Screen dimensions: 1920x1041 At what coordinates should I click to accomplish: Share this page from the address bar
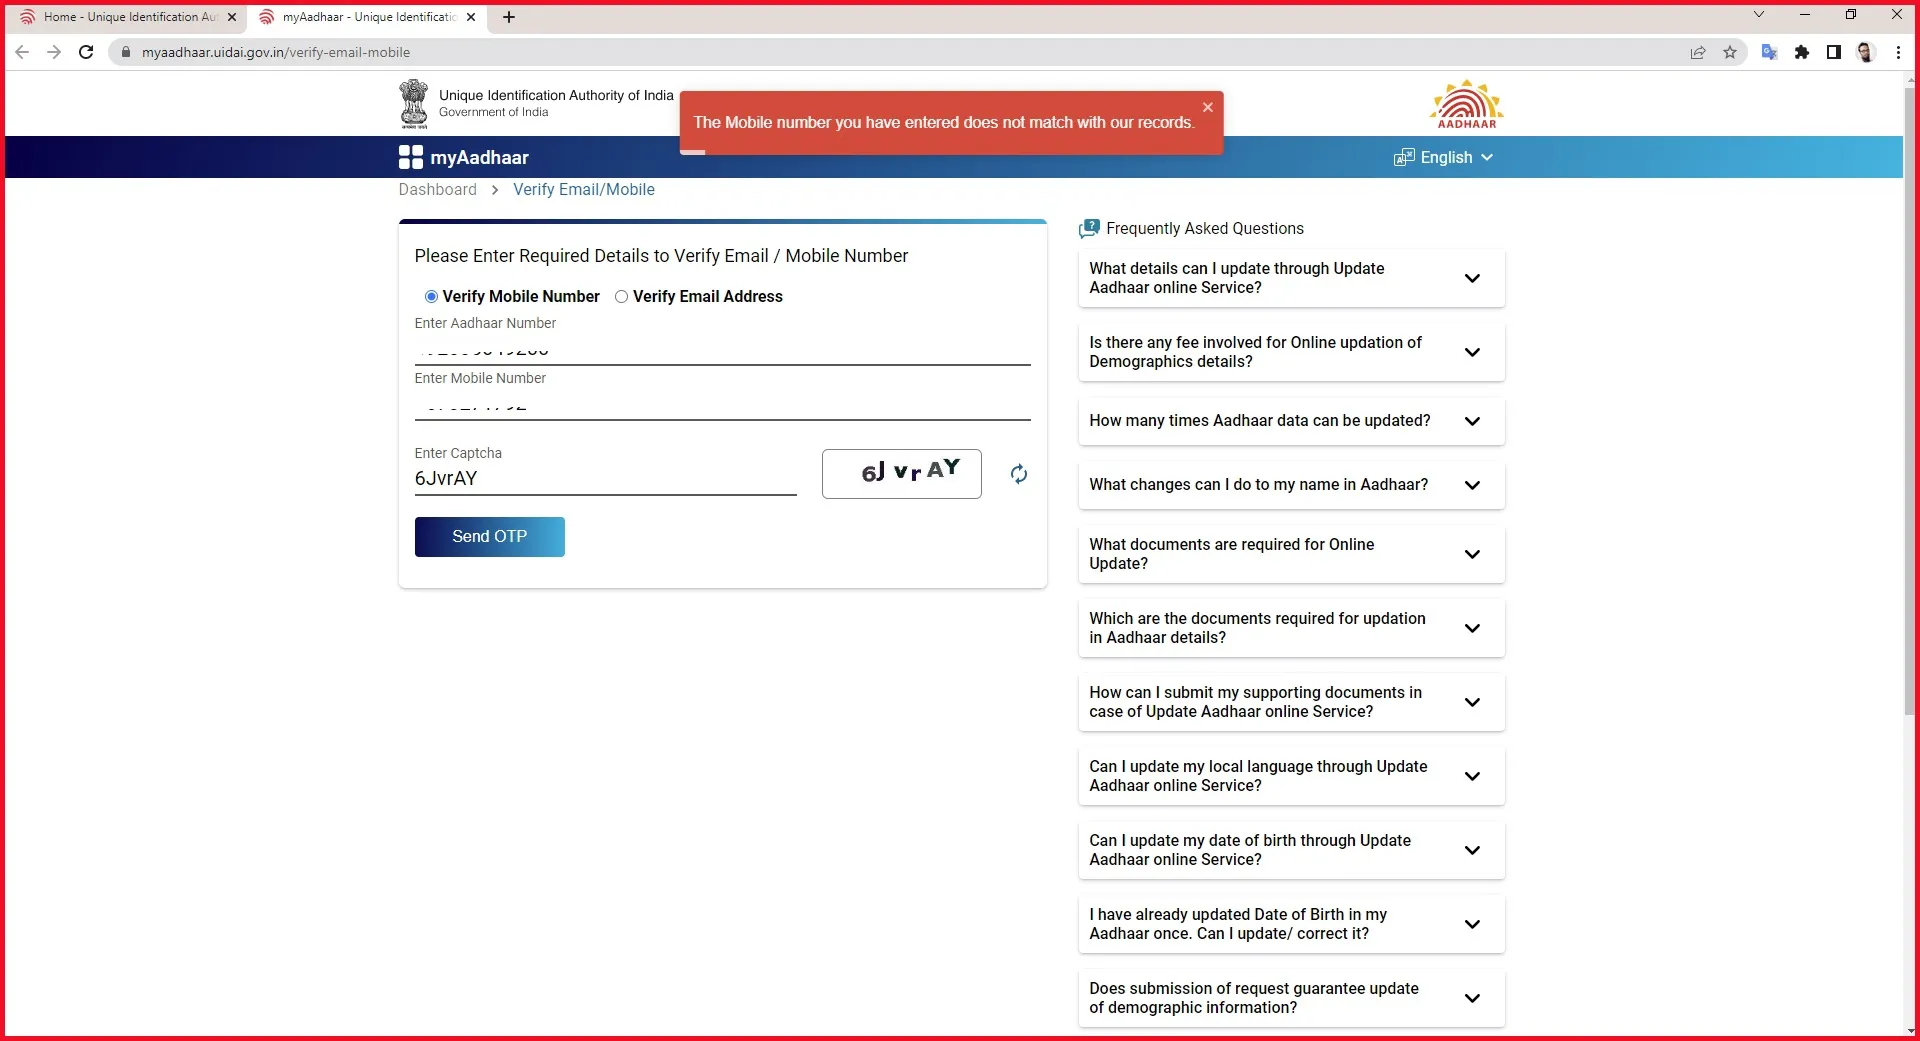(1698, 52)
